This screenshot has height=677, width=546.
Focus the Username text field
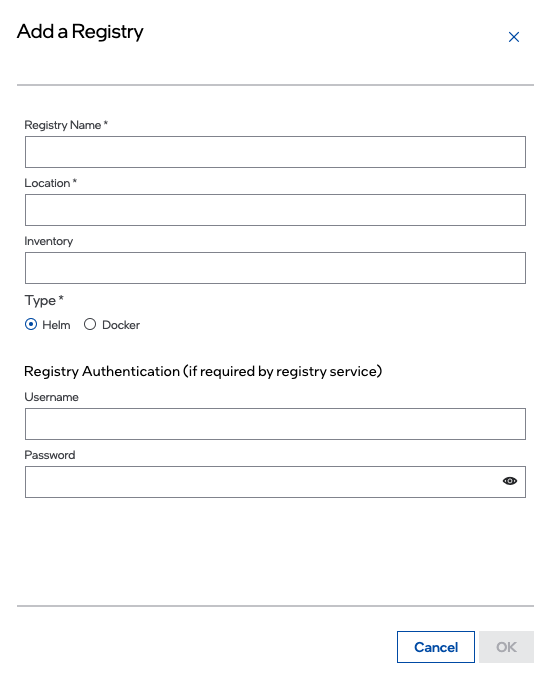click(x=275, y=424)
